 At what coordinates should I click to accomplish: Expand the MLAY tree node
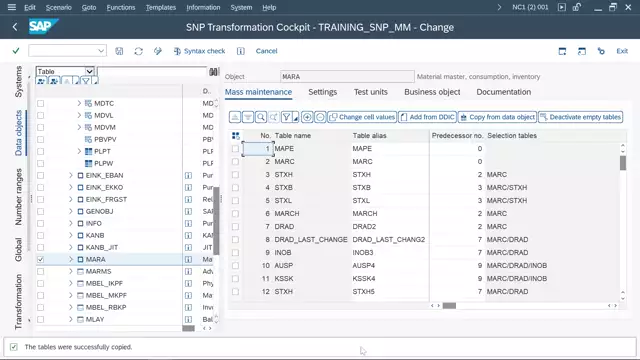point(71,320)
